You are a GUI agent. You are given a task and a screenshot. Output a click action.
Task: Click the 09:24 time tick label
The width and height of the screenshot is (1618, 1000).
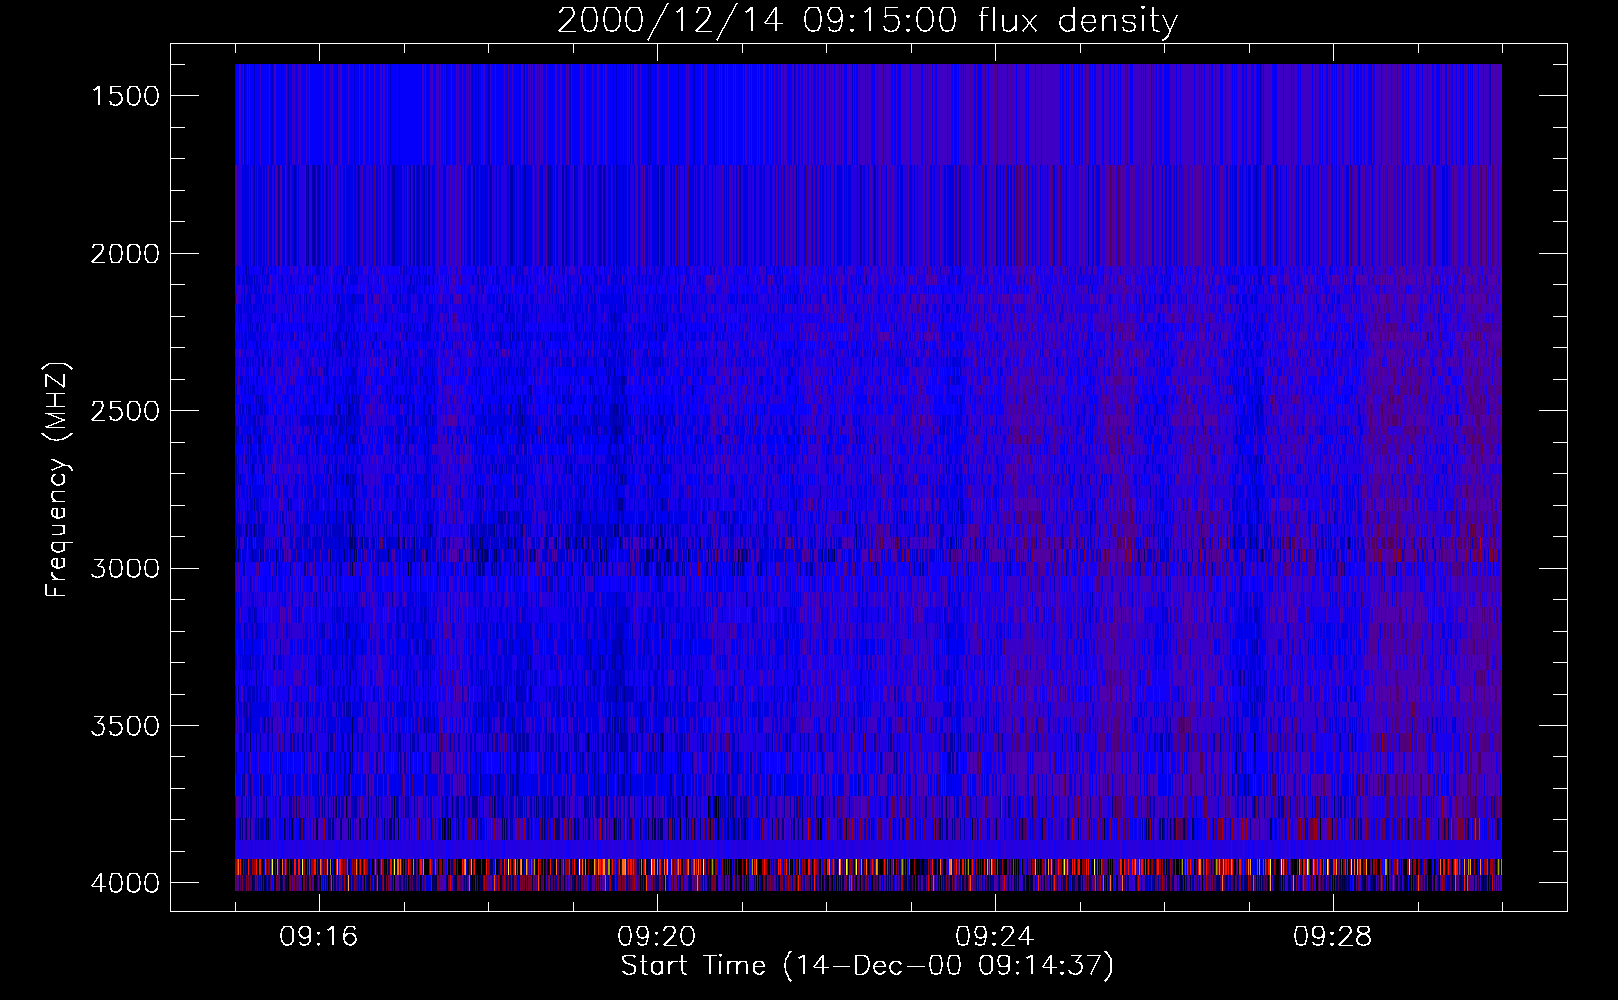pos(995,937)
